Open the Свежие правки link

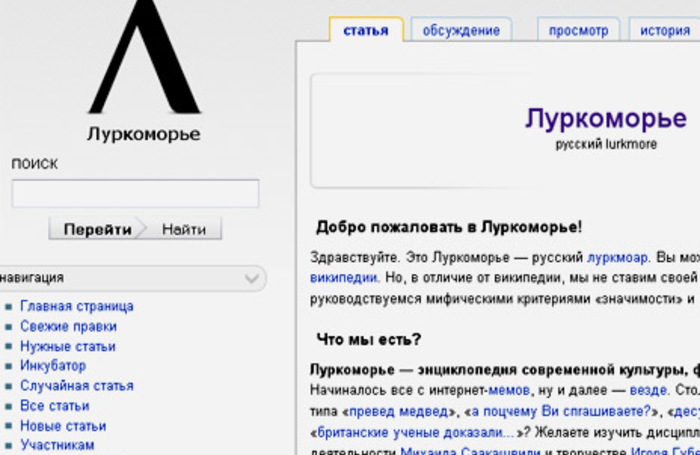68,326
